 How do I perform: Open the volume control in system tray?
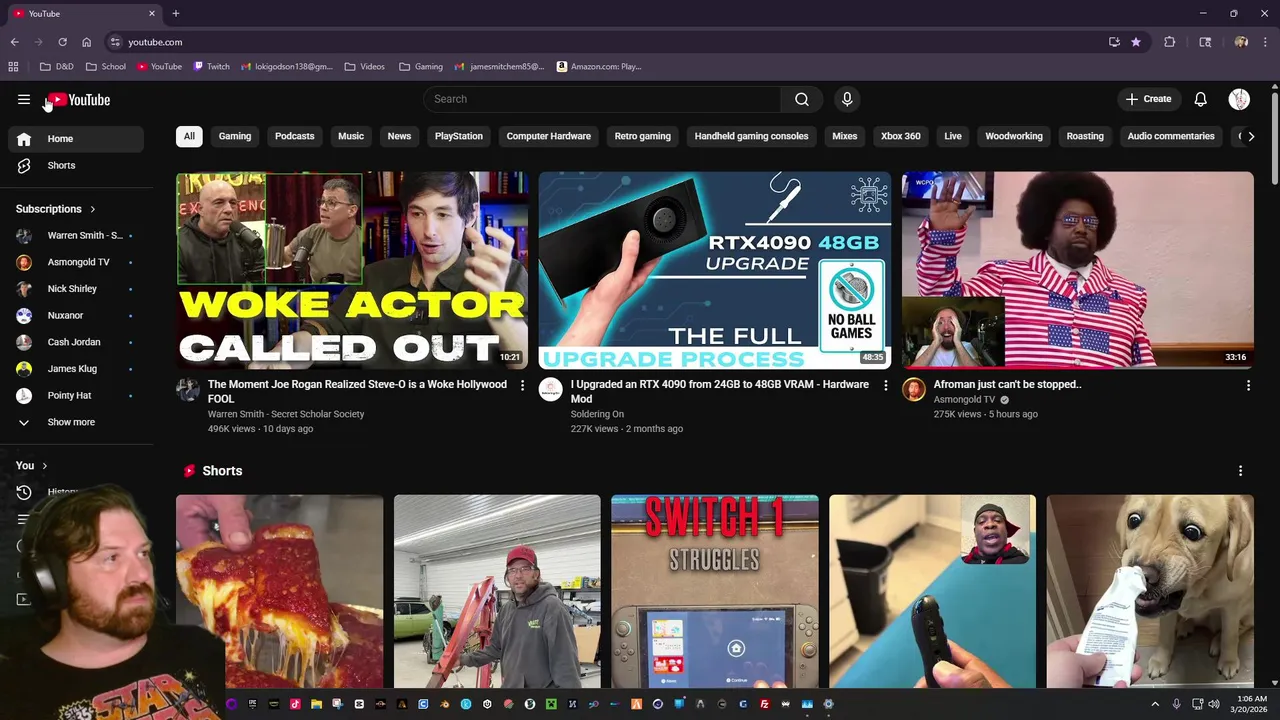[x=1213, y=704]
